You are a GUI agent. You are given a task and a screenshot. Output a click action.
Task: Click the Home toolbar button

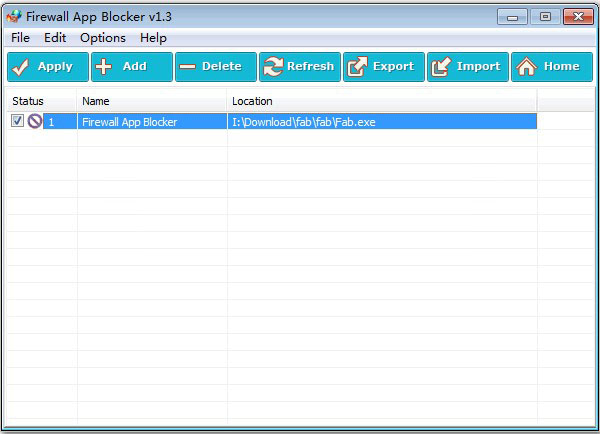[552, 67]
